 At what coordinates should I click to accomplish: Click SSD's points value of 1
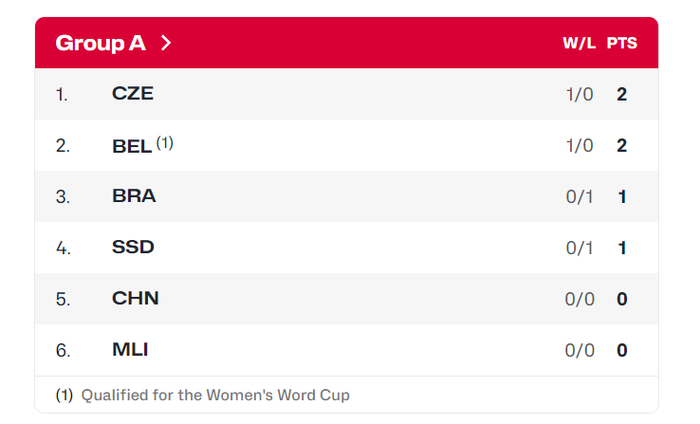622,248
